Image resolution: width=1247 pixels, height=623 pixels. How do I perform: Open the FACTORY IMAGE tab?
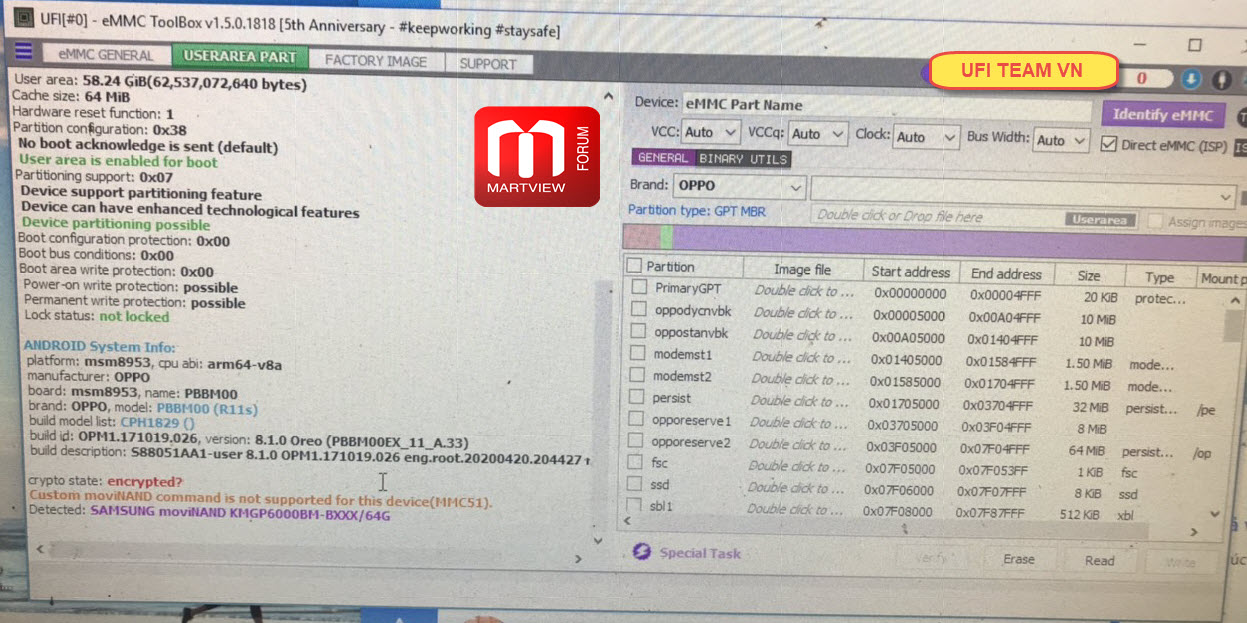coord(376,61)
